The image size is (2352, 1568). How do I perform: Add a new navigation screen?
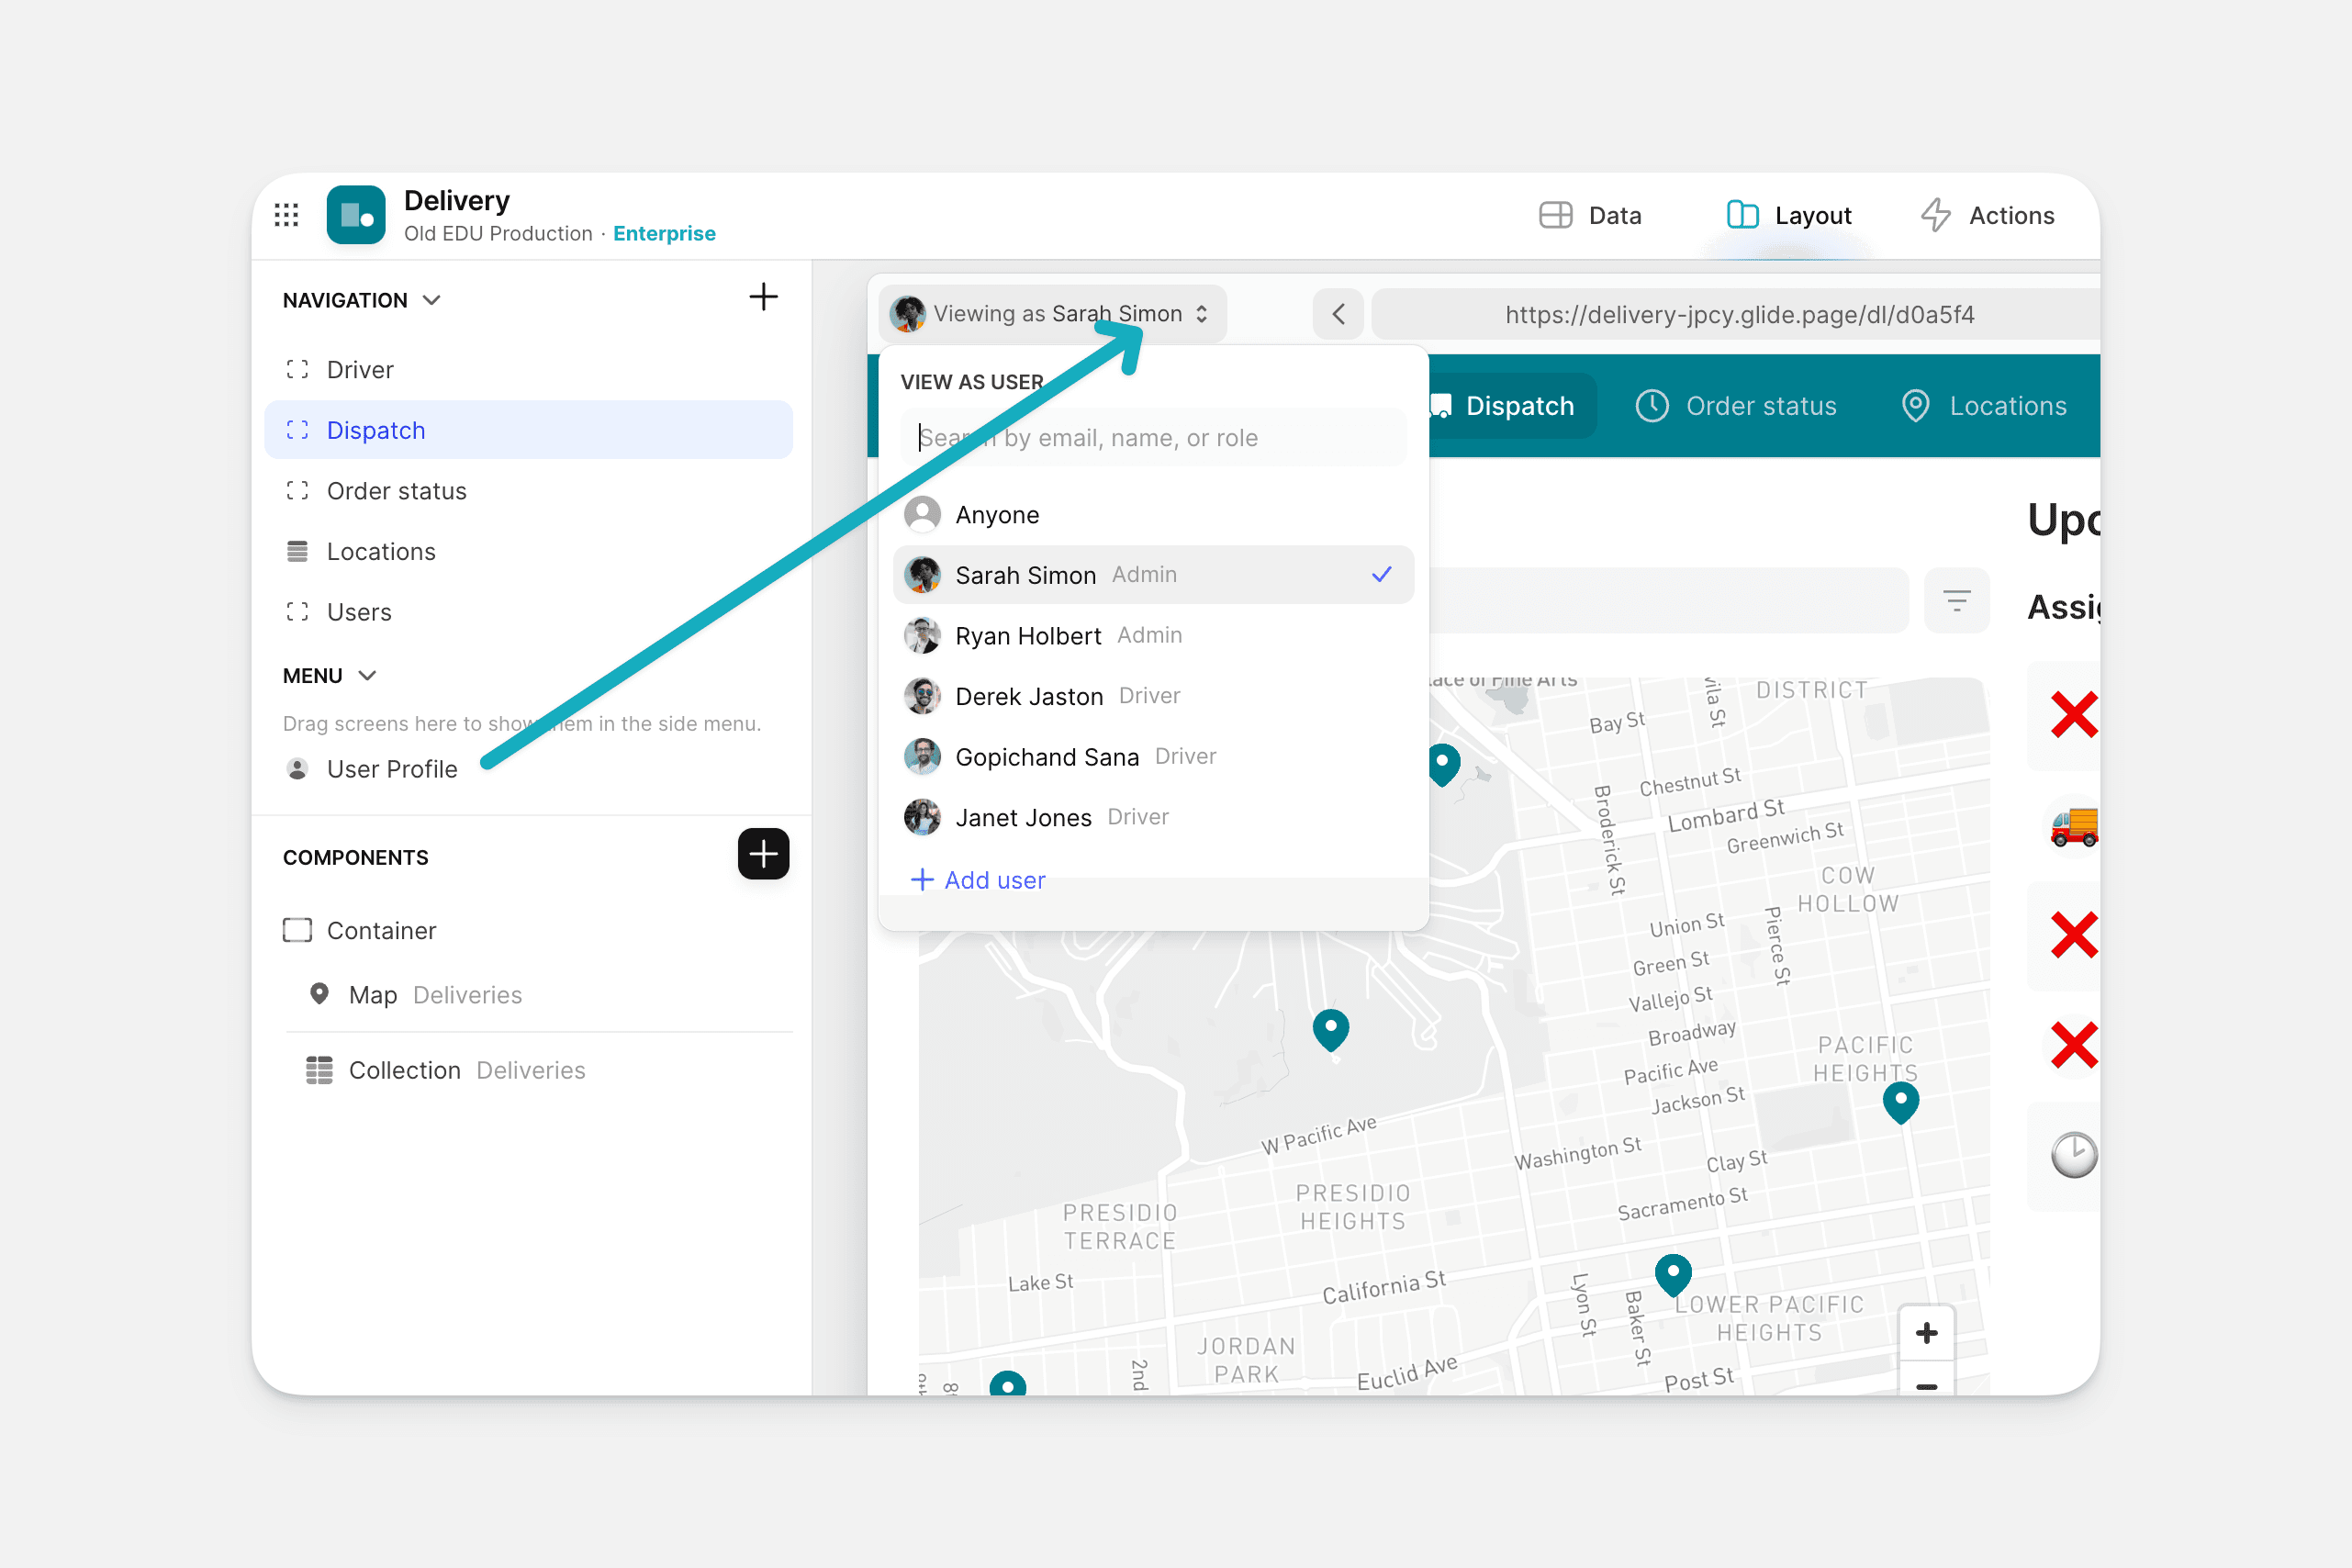point(763,297)
